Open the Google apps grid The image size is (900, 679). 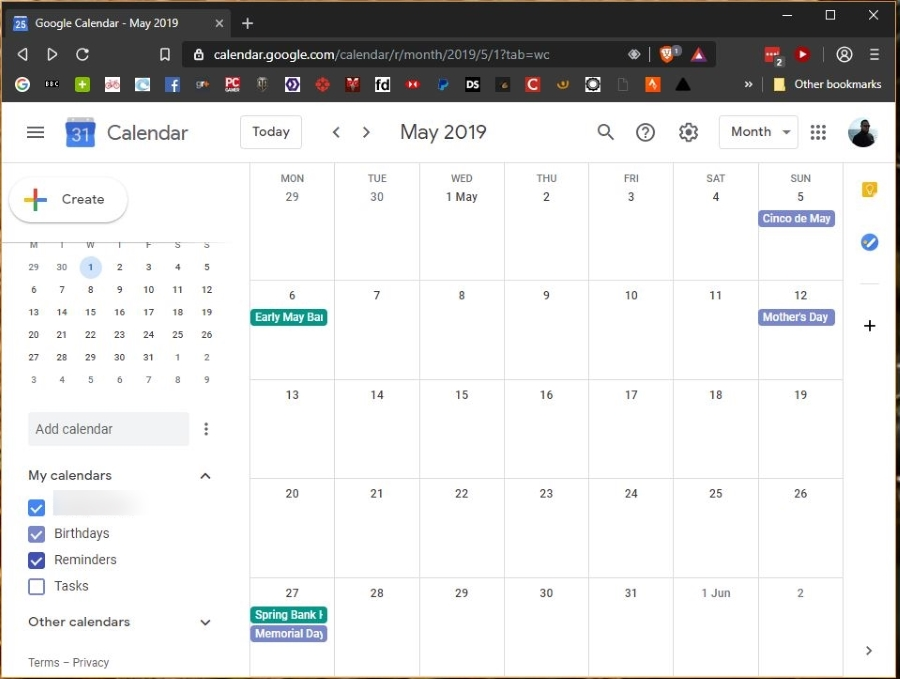818,133
